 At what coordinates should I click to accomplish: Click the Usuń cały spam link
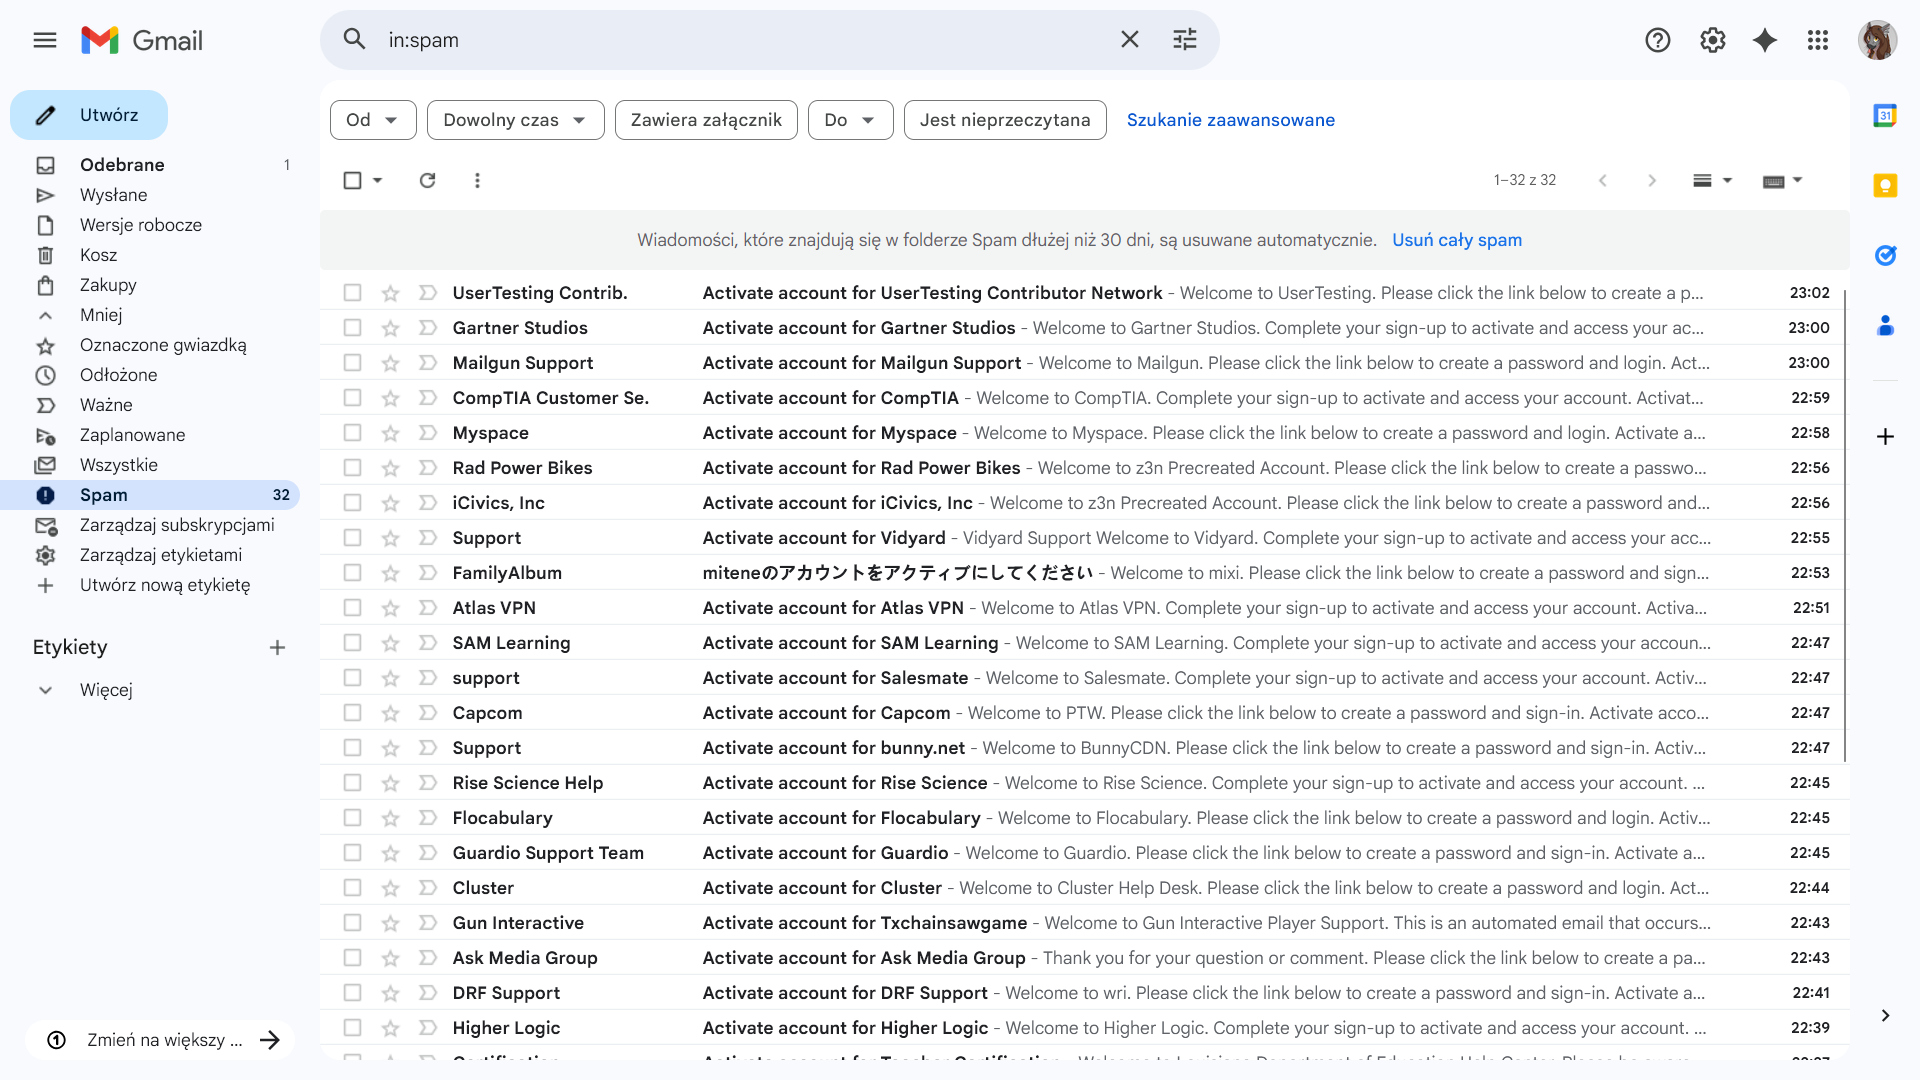tap(1456, 240)
